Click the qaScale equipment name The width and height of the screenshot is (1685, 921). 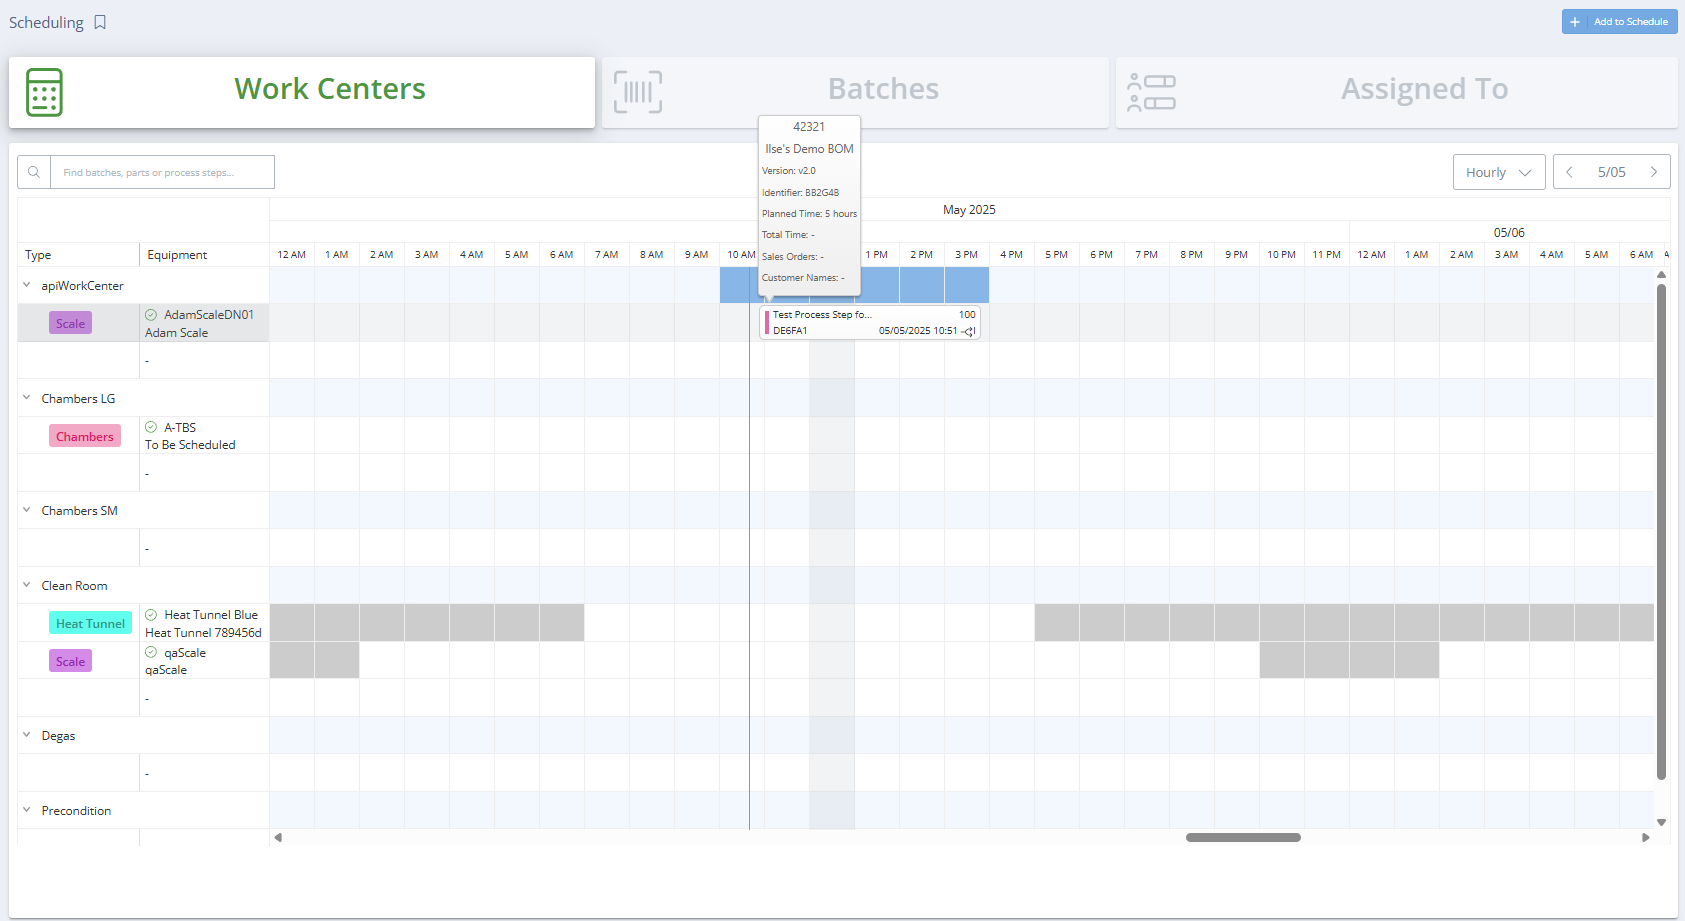coord(185,652)
